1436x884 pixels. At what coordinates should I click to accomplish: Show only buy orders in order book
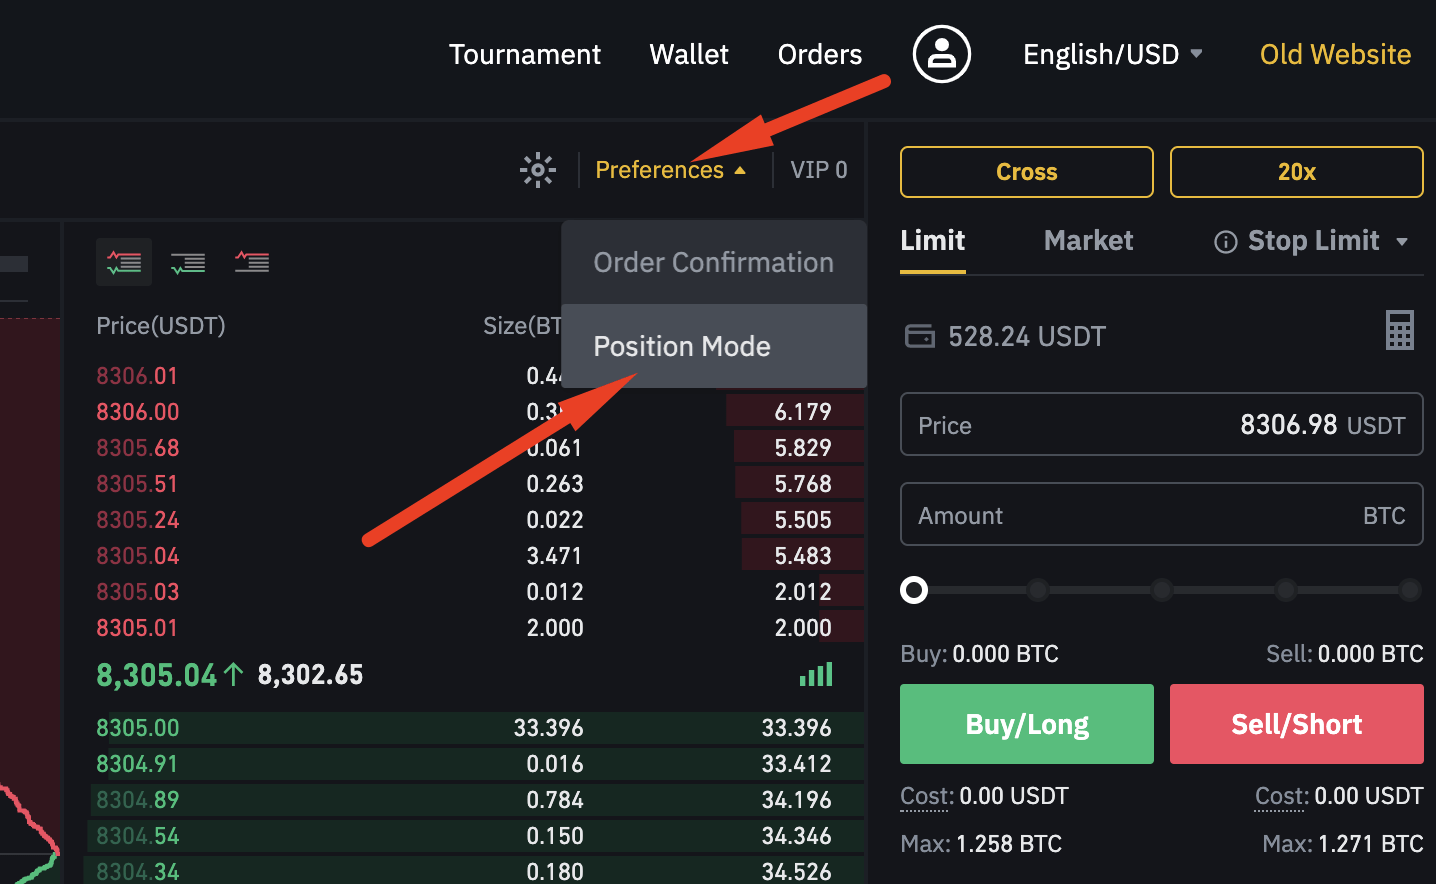click(188, 262)
